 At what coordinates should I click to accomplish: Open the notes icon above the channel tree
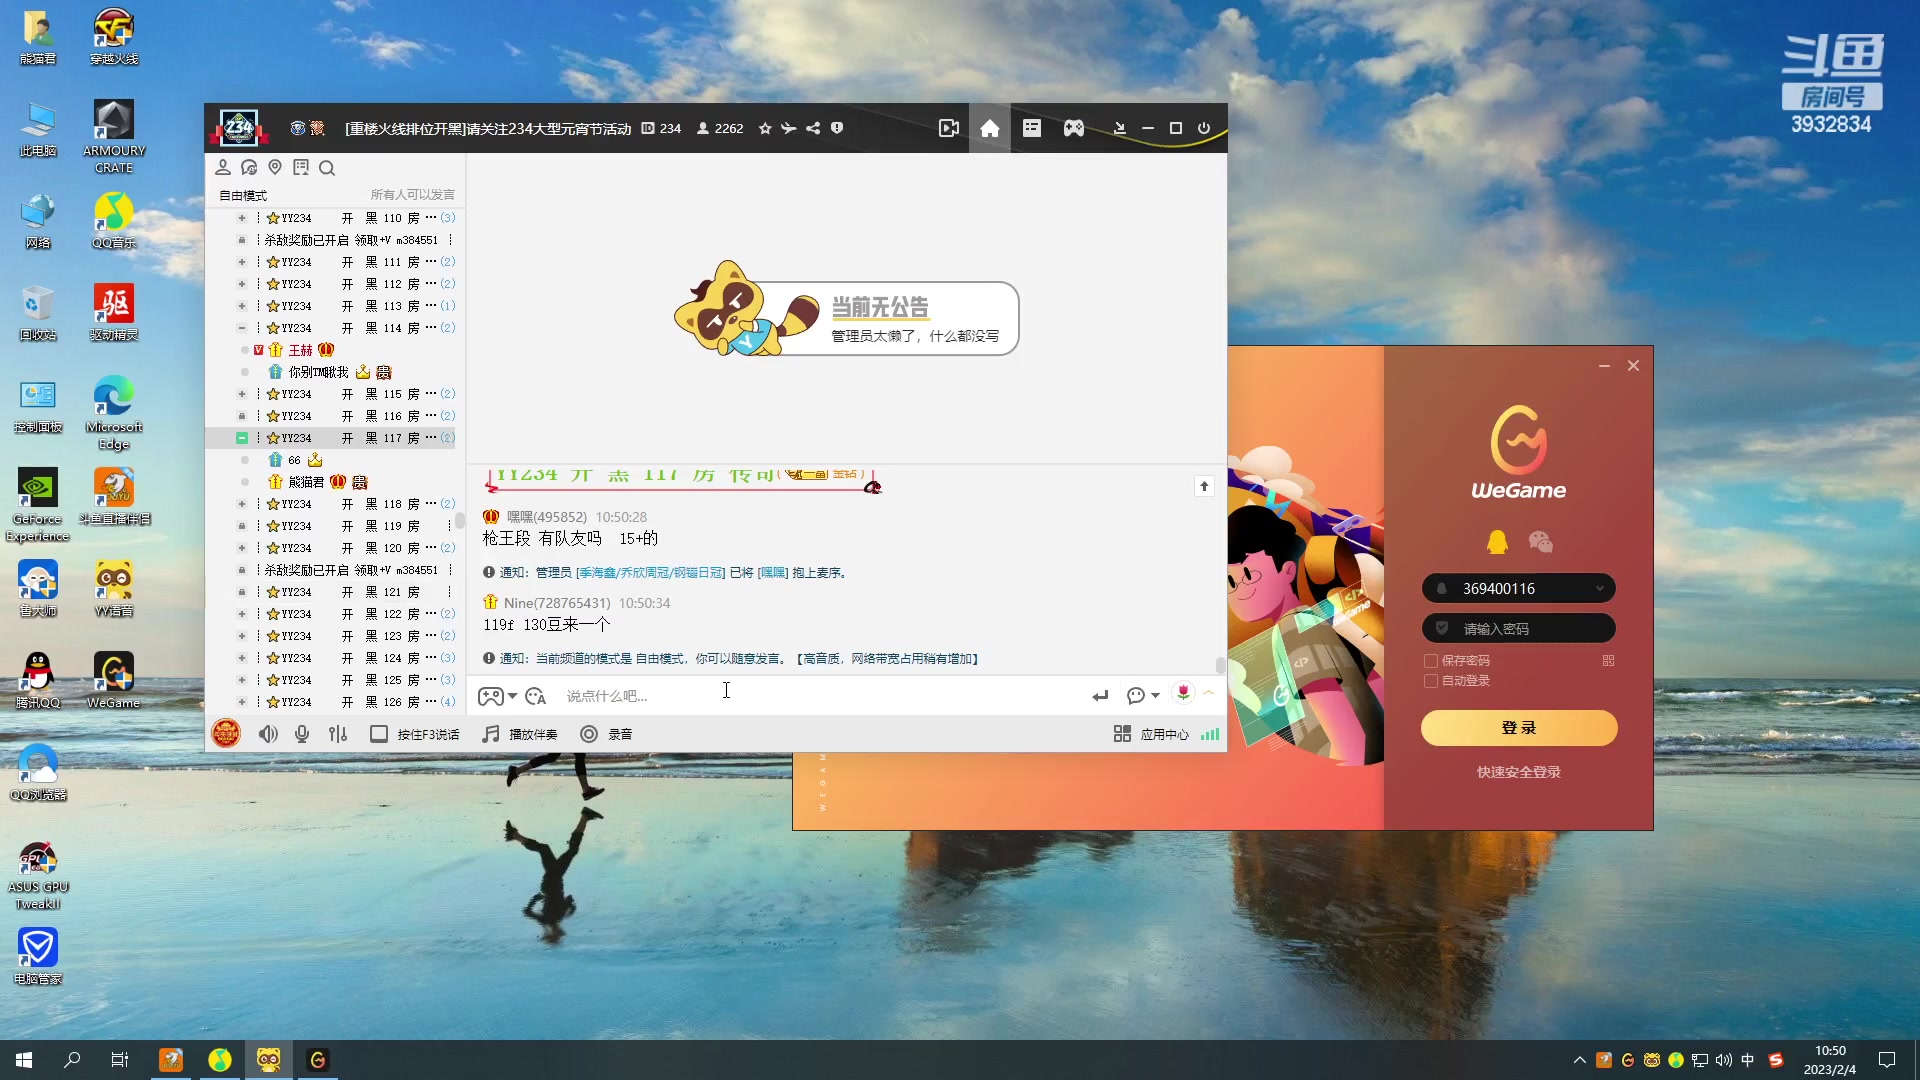coord(301,167)
